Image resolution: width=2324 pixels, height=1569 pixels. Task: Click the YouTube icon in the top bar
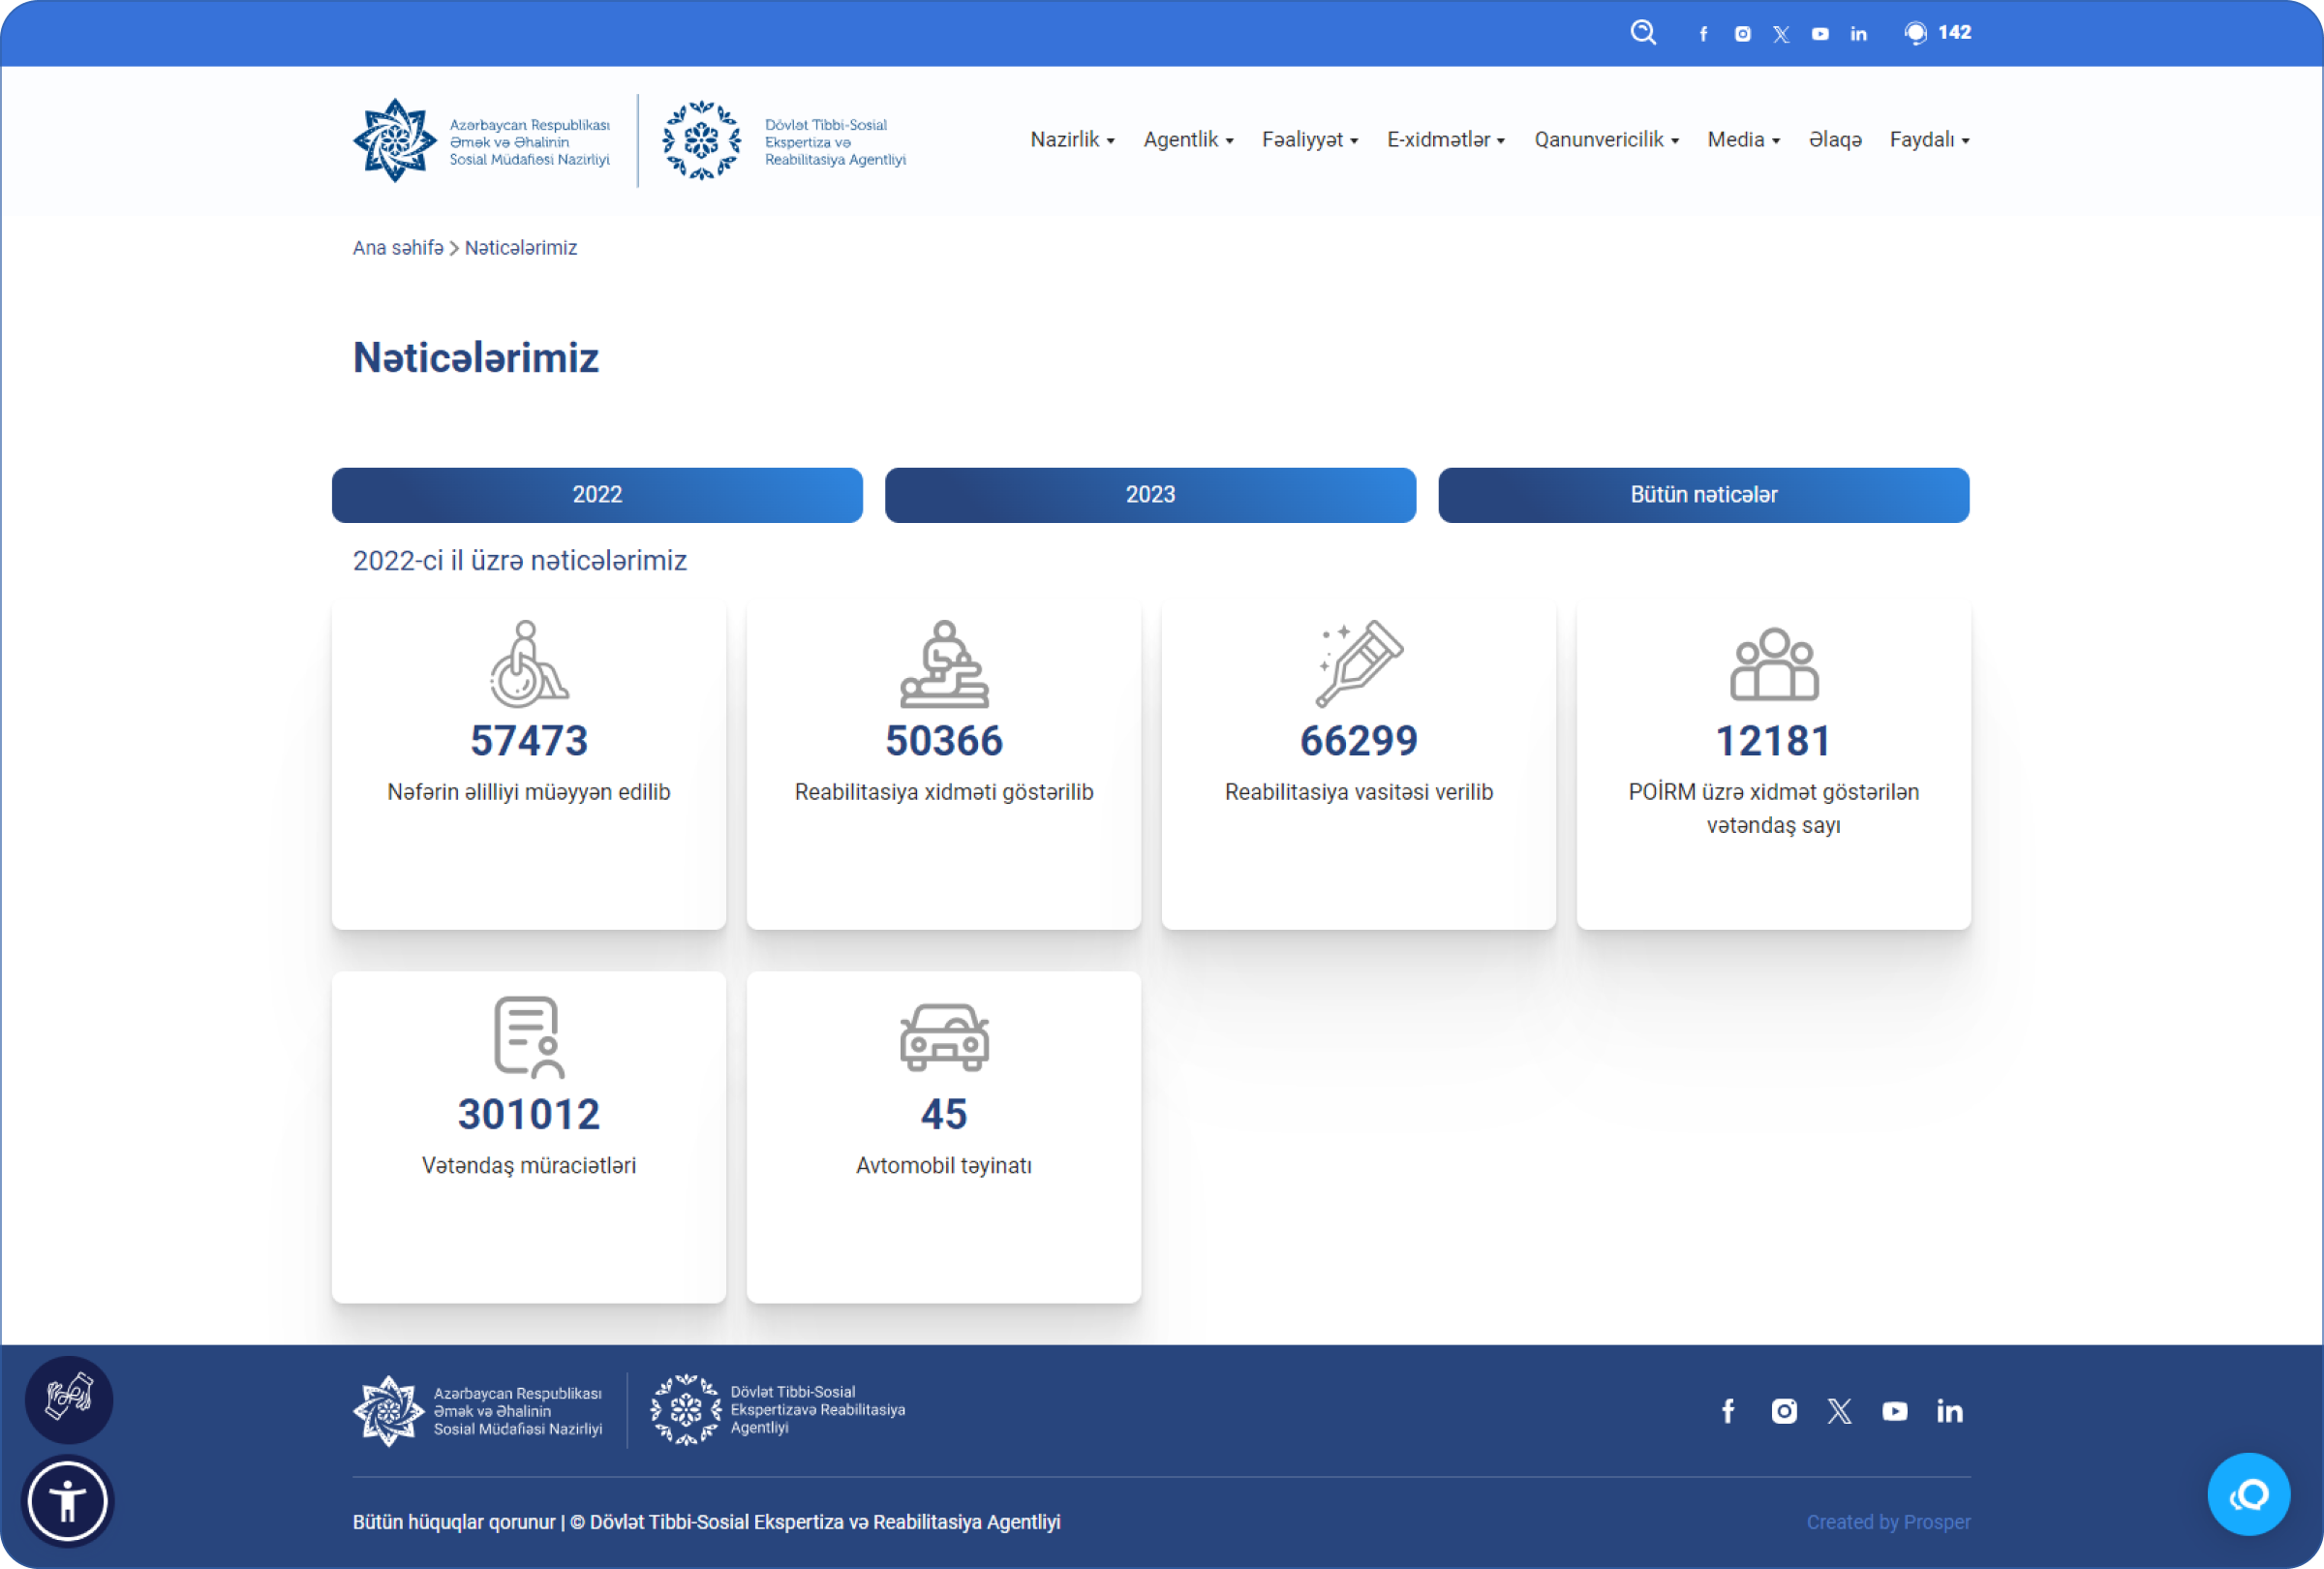coord(1820,34)
